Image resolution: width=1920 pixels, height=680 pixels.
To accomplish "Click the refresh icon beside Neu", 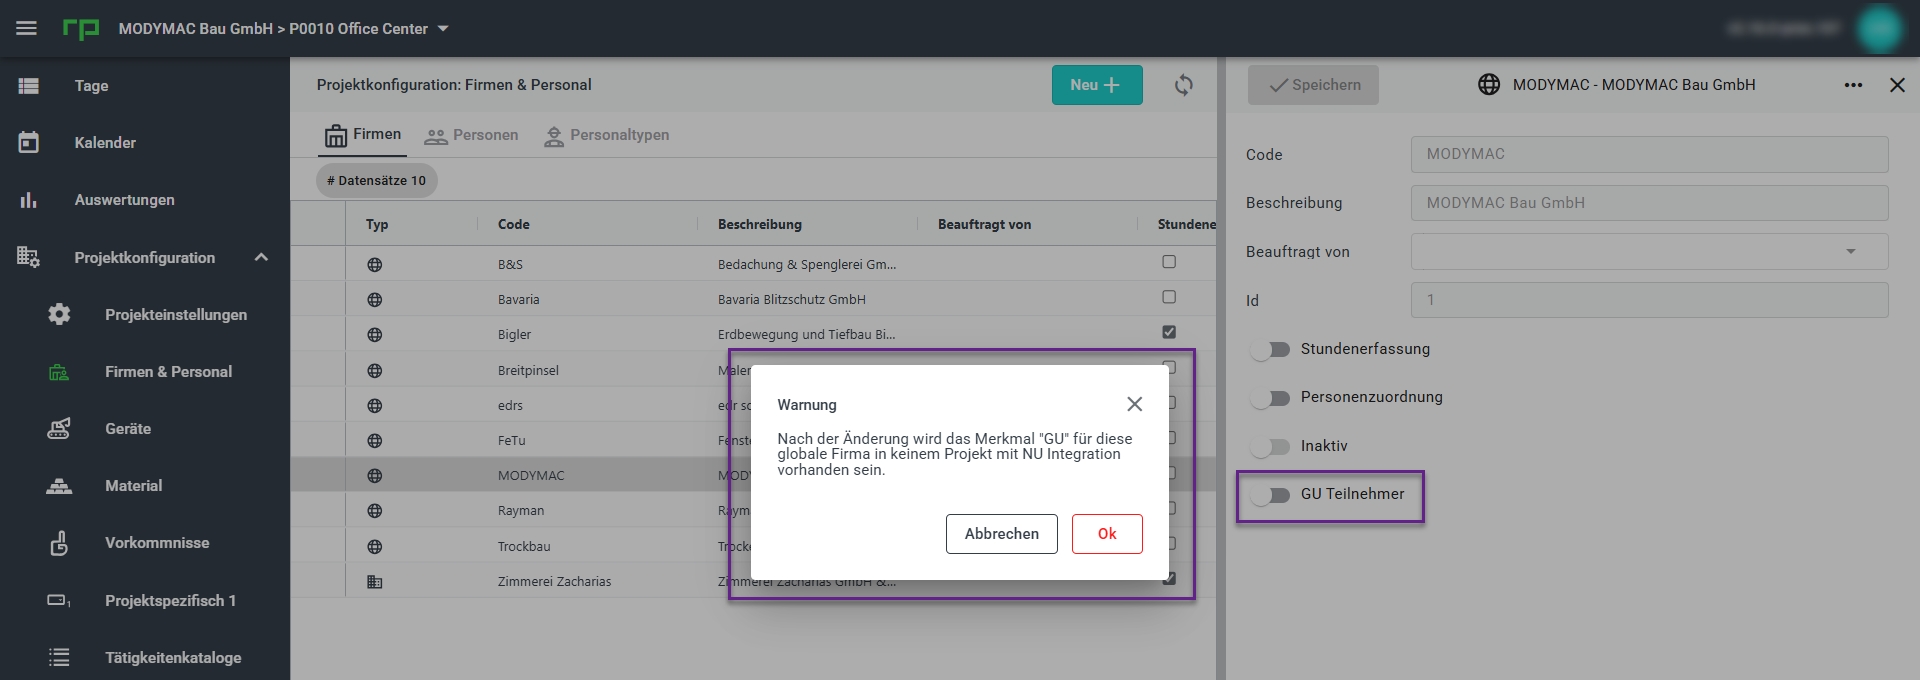I will click(x=1184, y=85).
